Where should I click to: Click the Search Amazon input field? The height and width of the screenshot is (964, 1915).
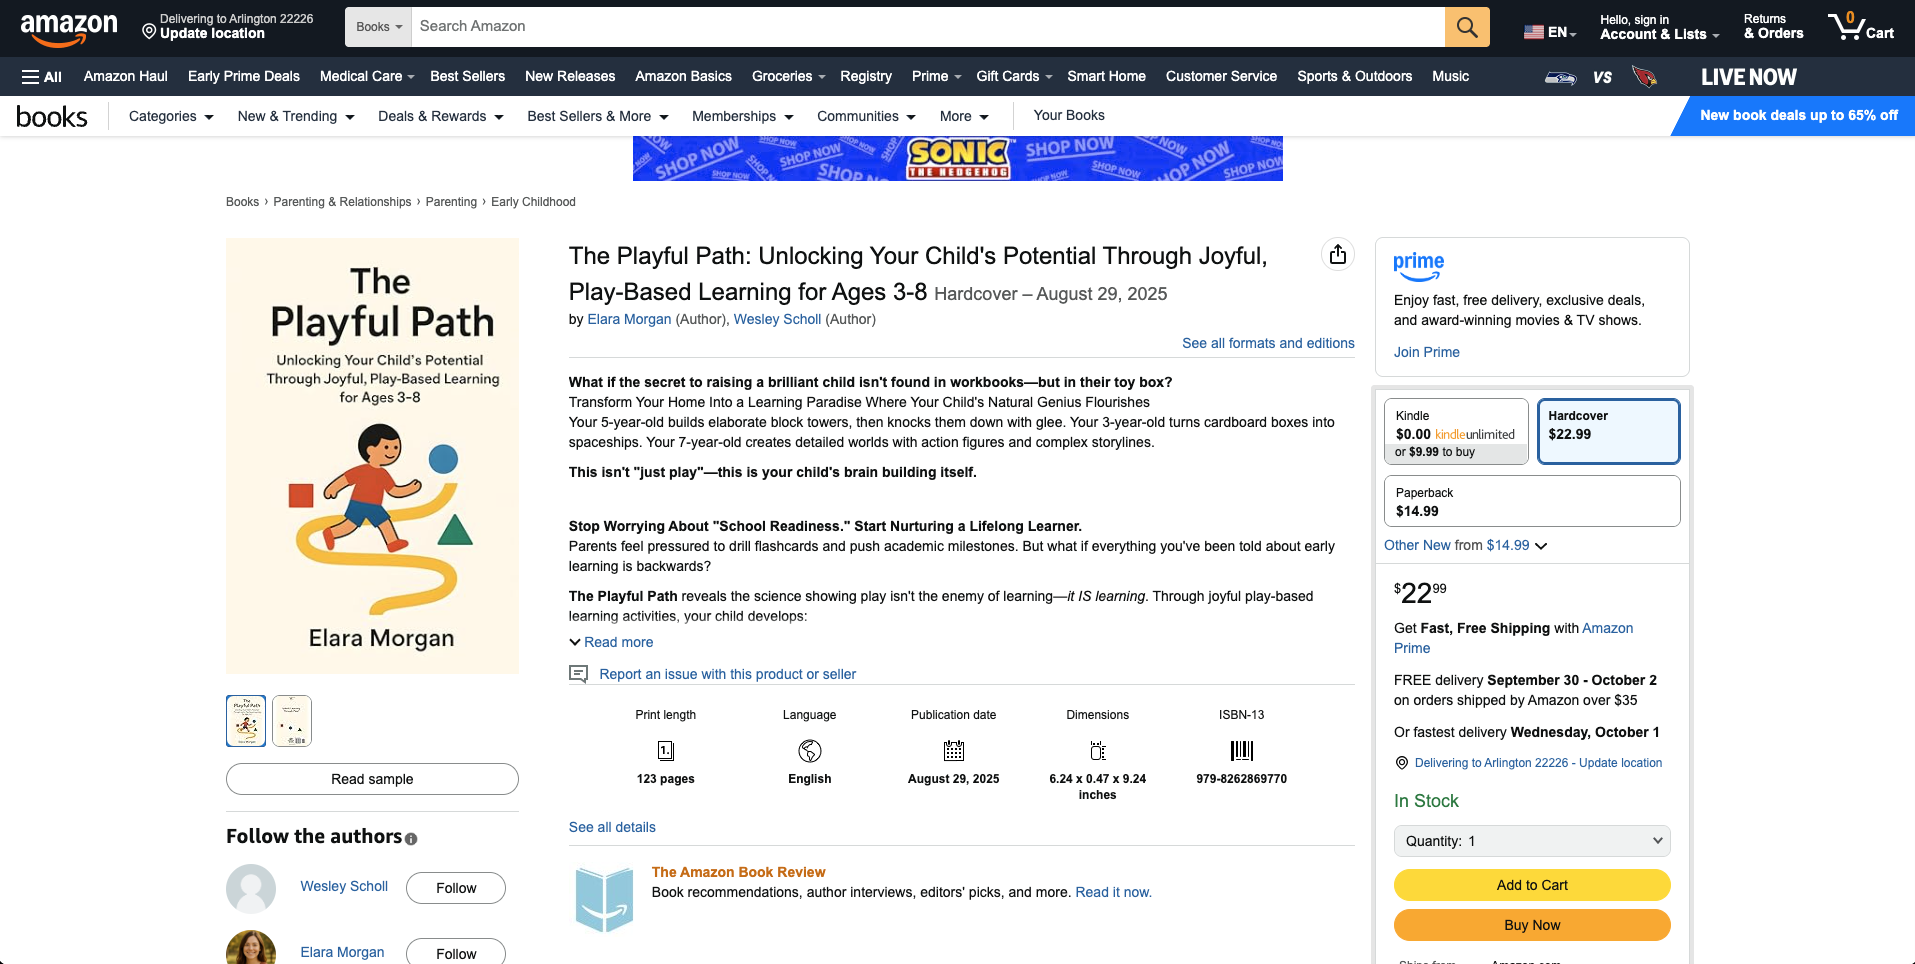coord(927,27)
